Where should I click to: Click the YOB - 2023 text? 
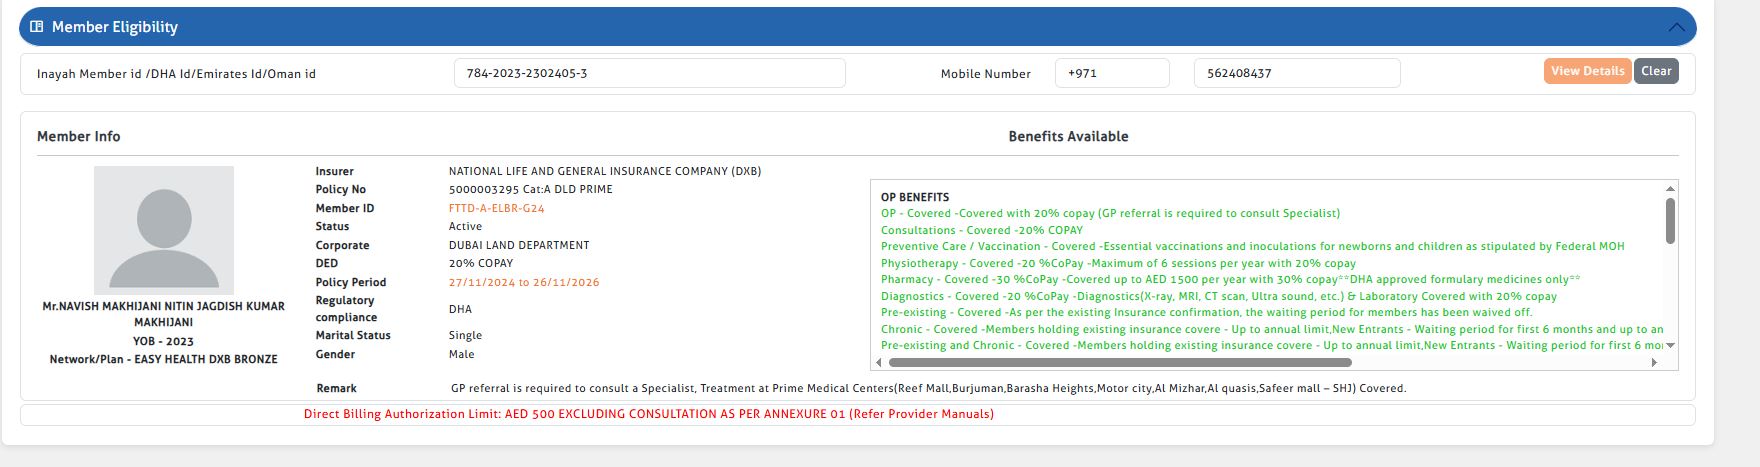[x=163, y=341]
